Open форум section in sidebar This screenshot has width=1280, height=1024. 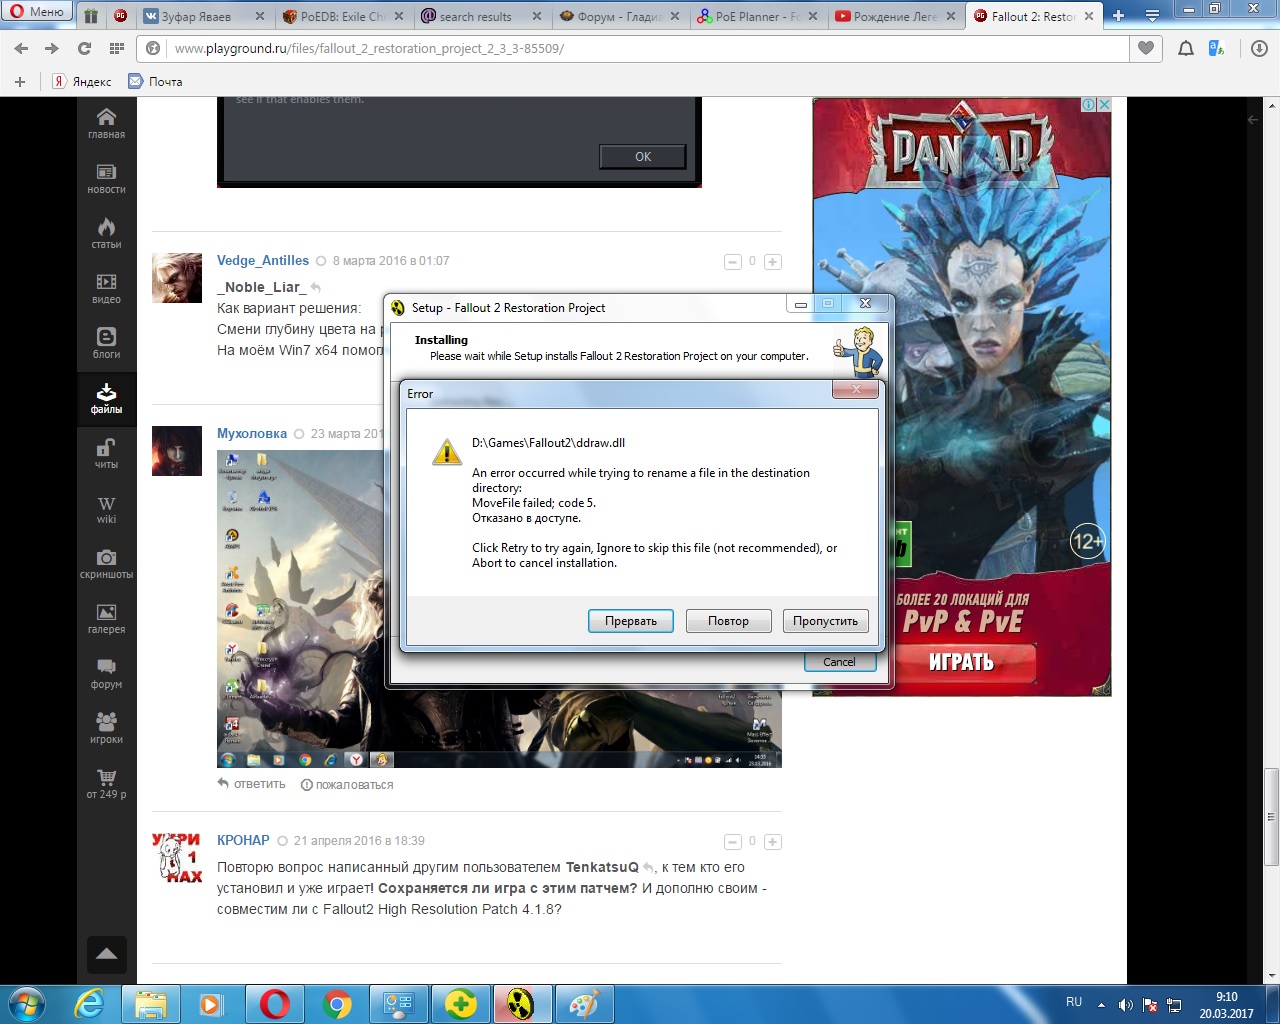pyautogui.click(x=106, y=674)
